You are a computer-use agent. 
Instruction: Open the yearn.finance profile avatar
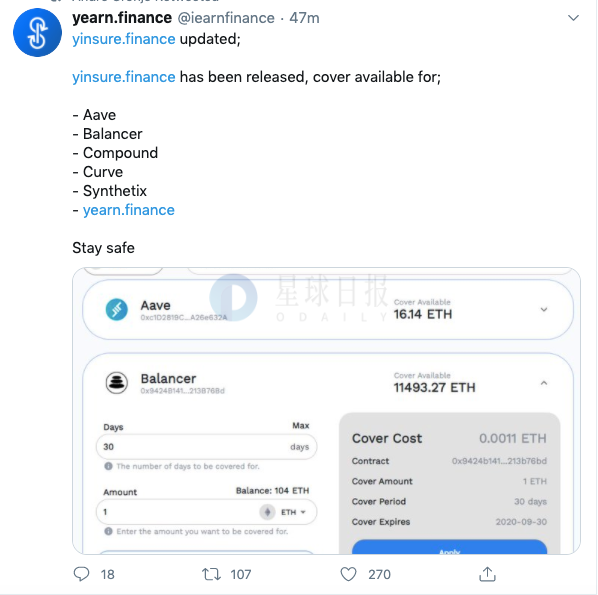(37, 32)
